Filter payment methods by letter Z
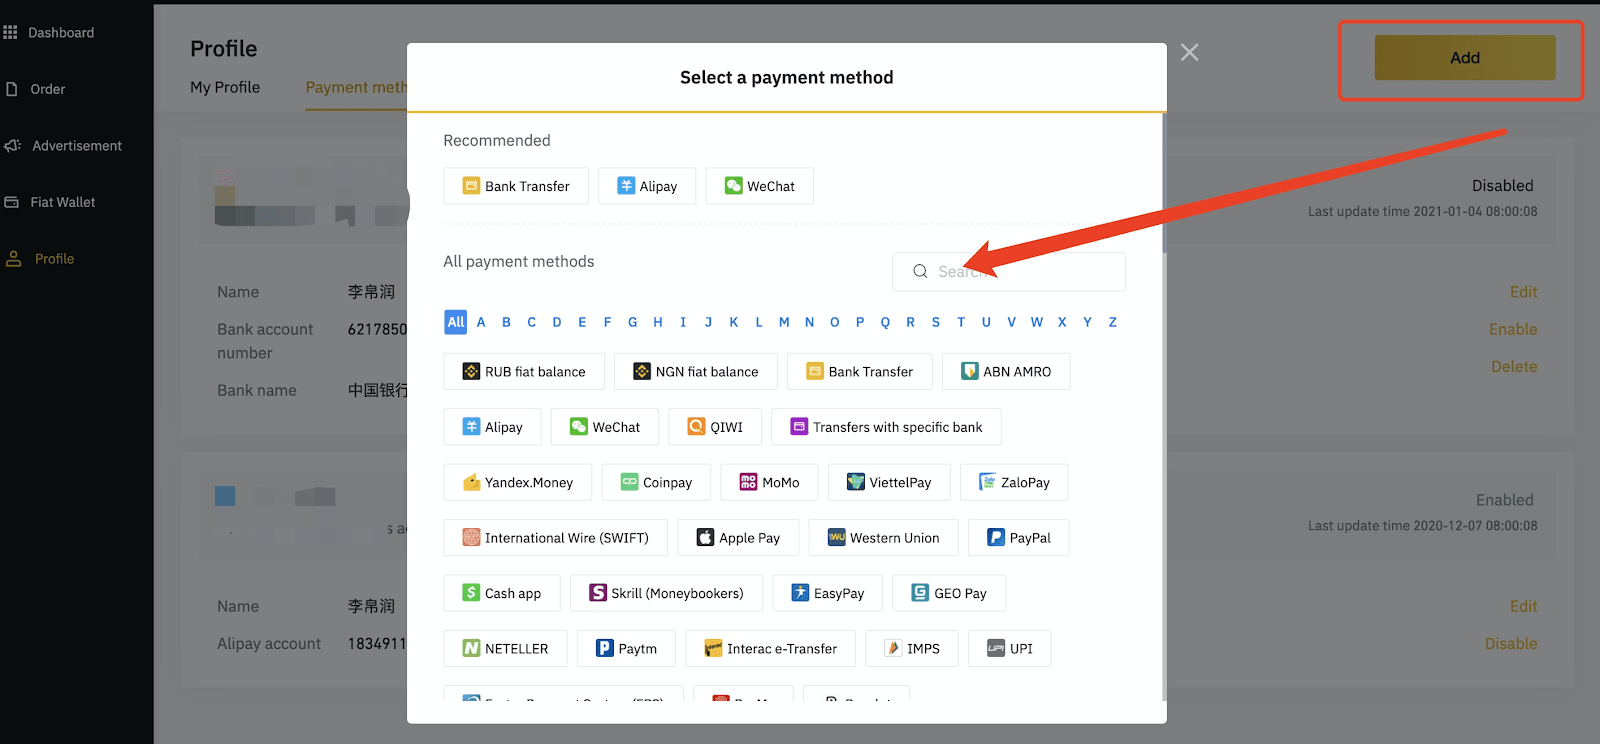Viewport: 1600px width, 744px height. tap(1112, 322)
